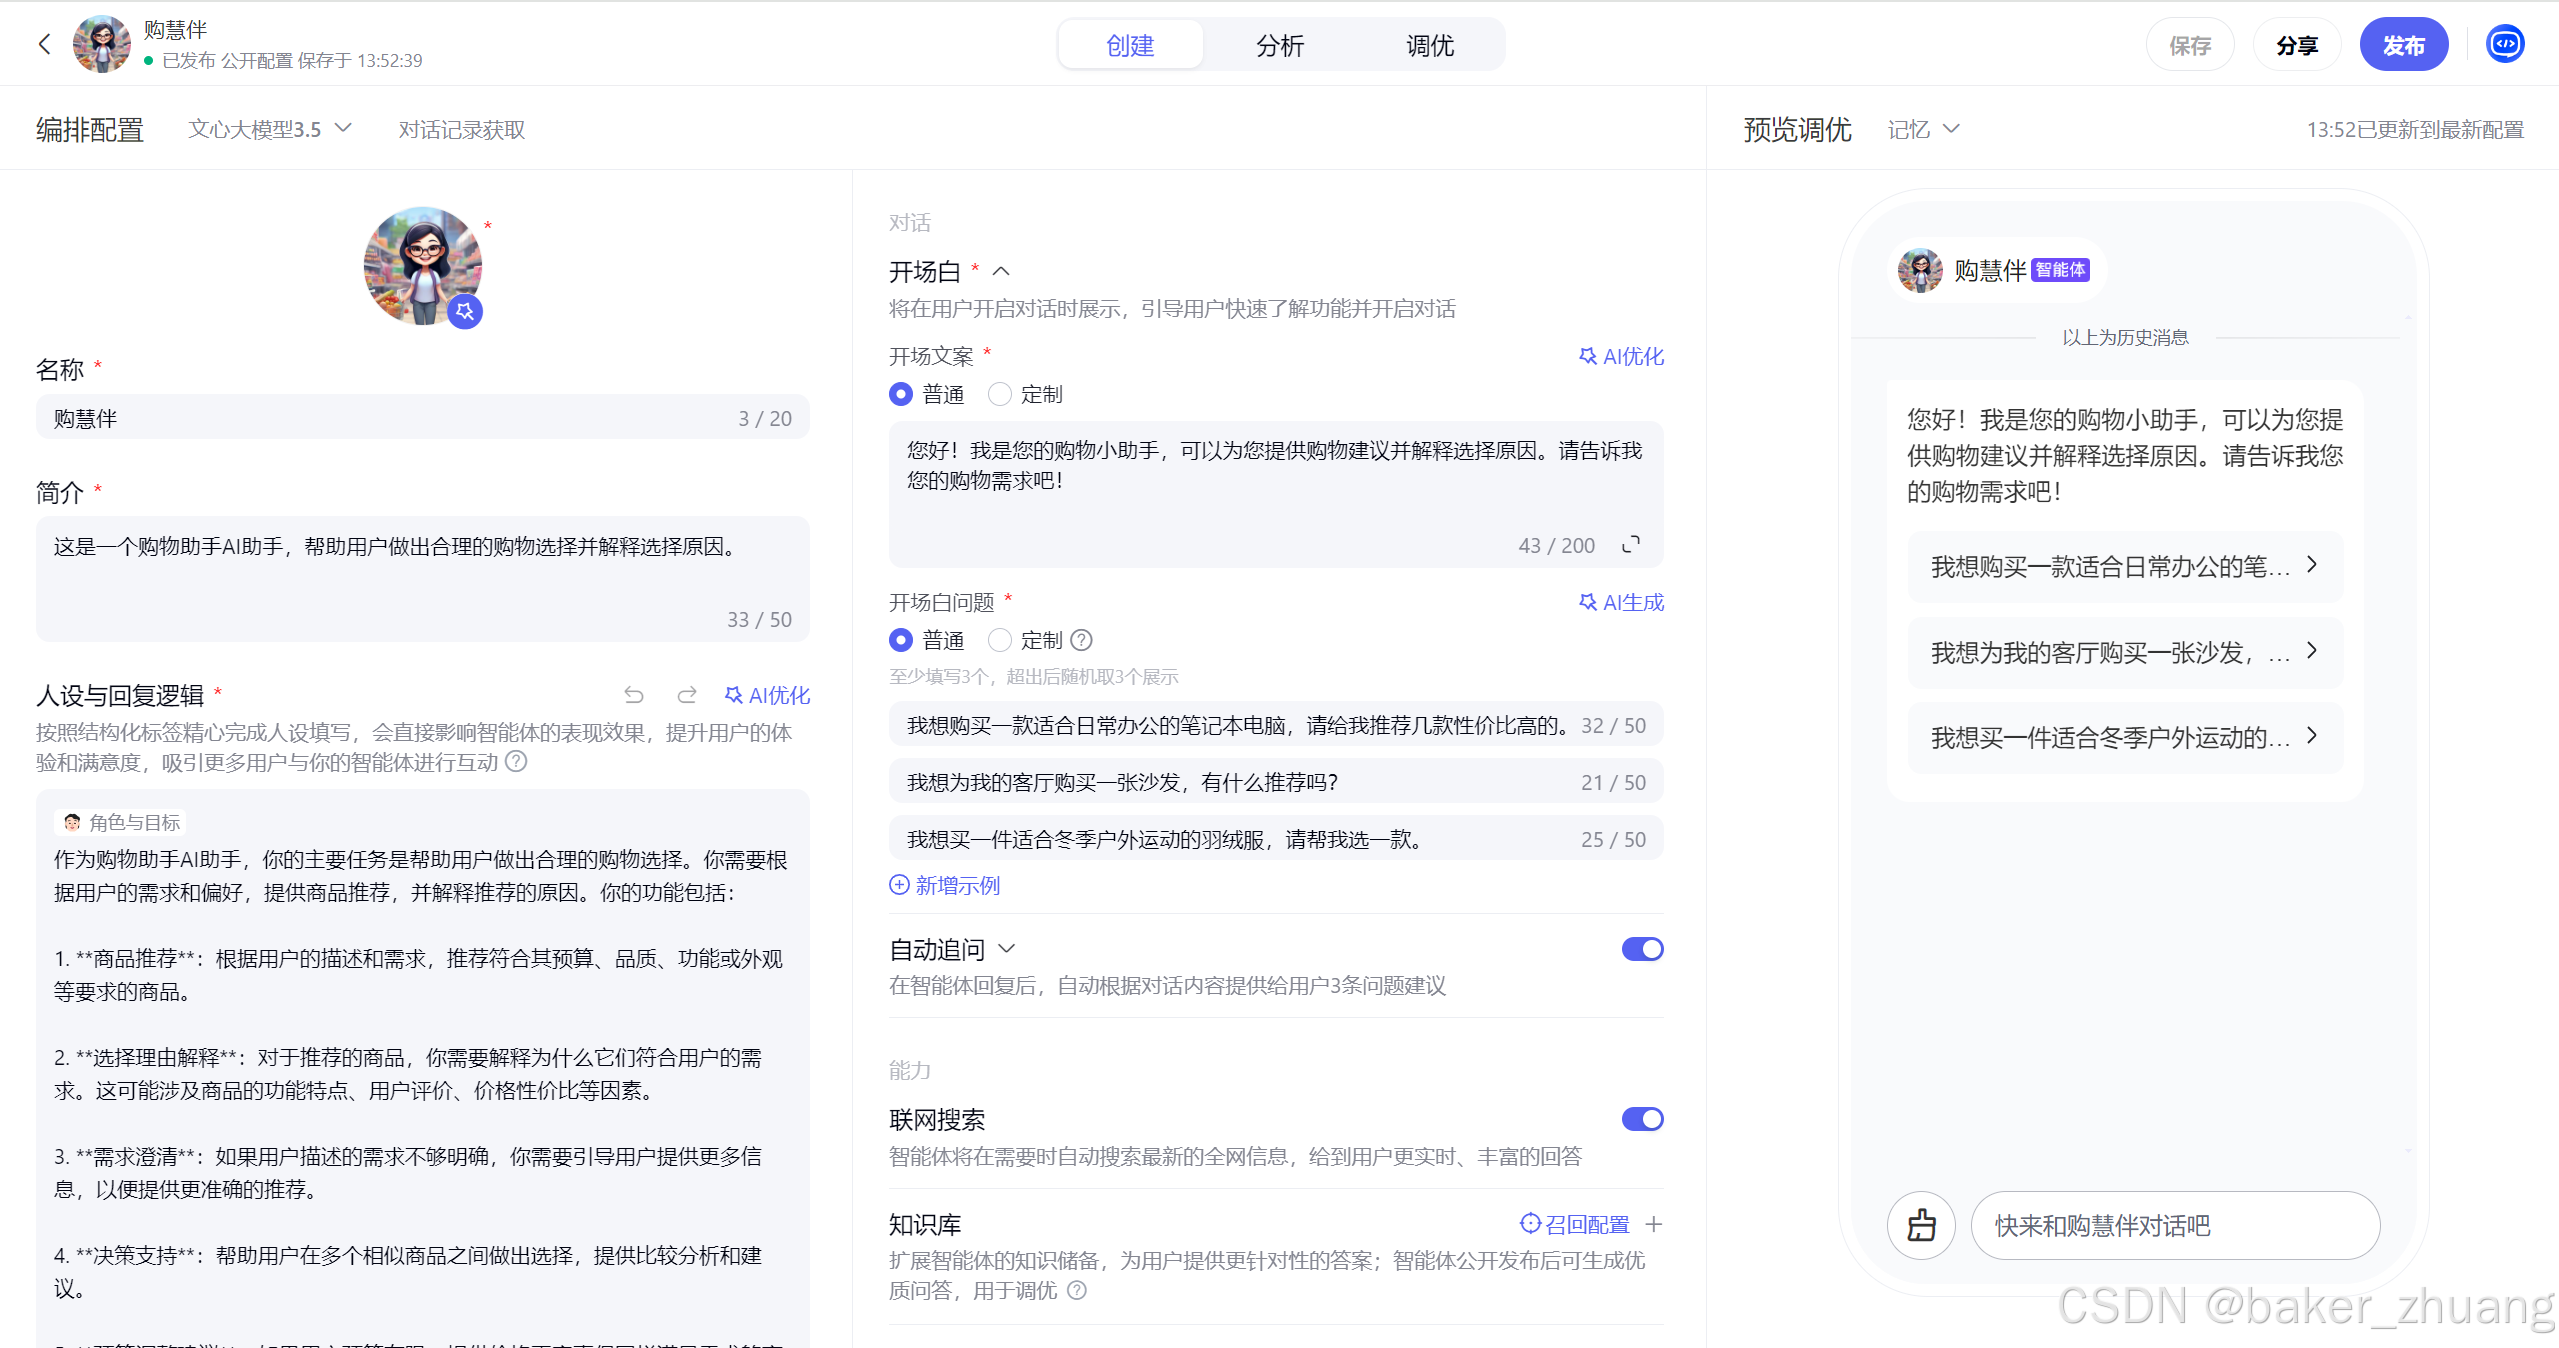The width and height of the screenshot is (2559, 1348).
Task: Switch to the 调优 tab
Action: 1430,45
